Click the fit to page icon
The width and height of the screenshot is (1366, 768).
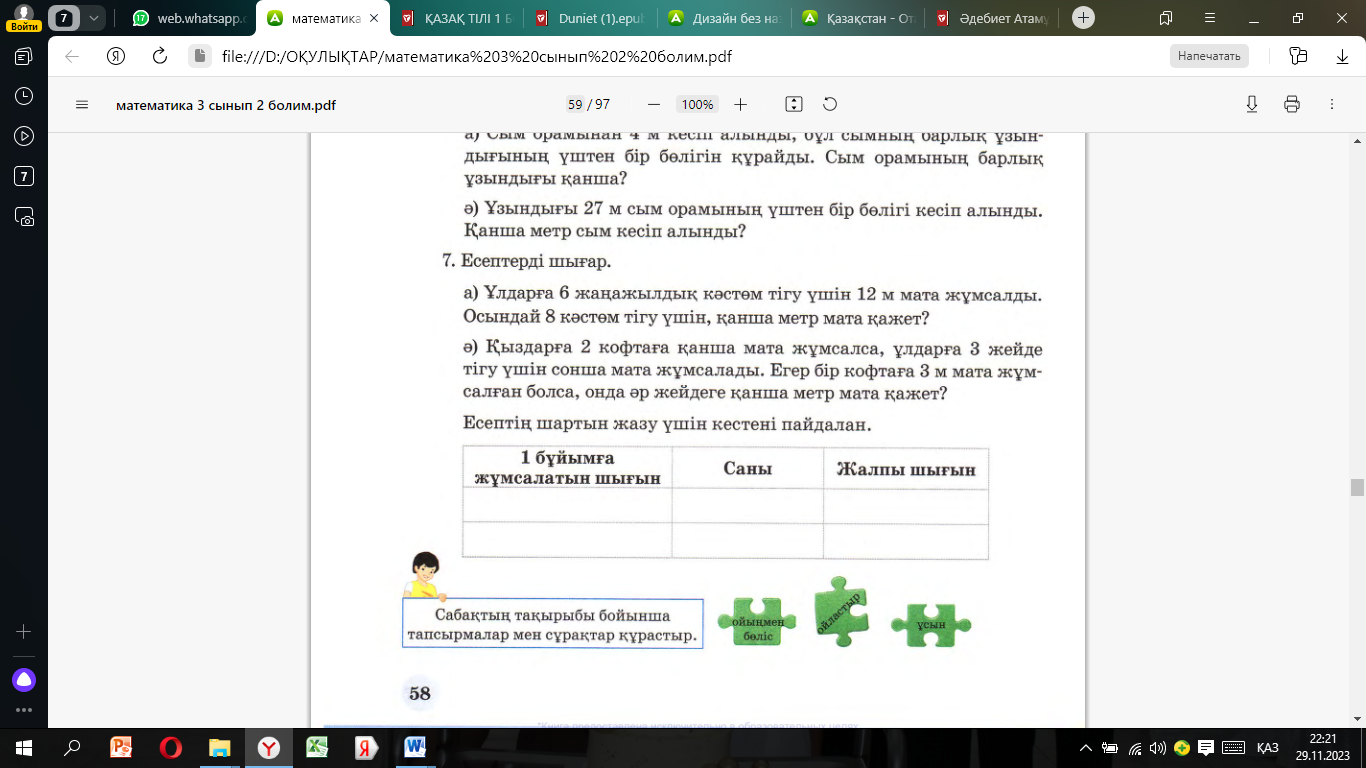coord(794,104)
